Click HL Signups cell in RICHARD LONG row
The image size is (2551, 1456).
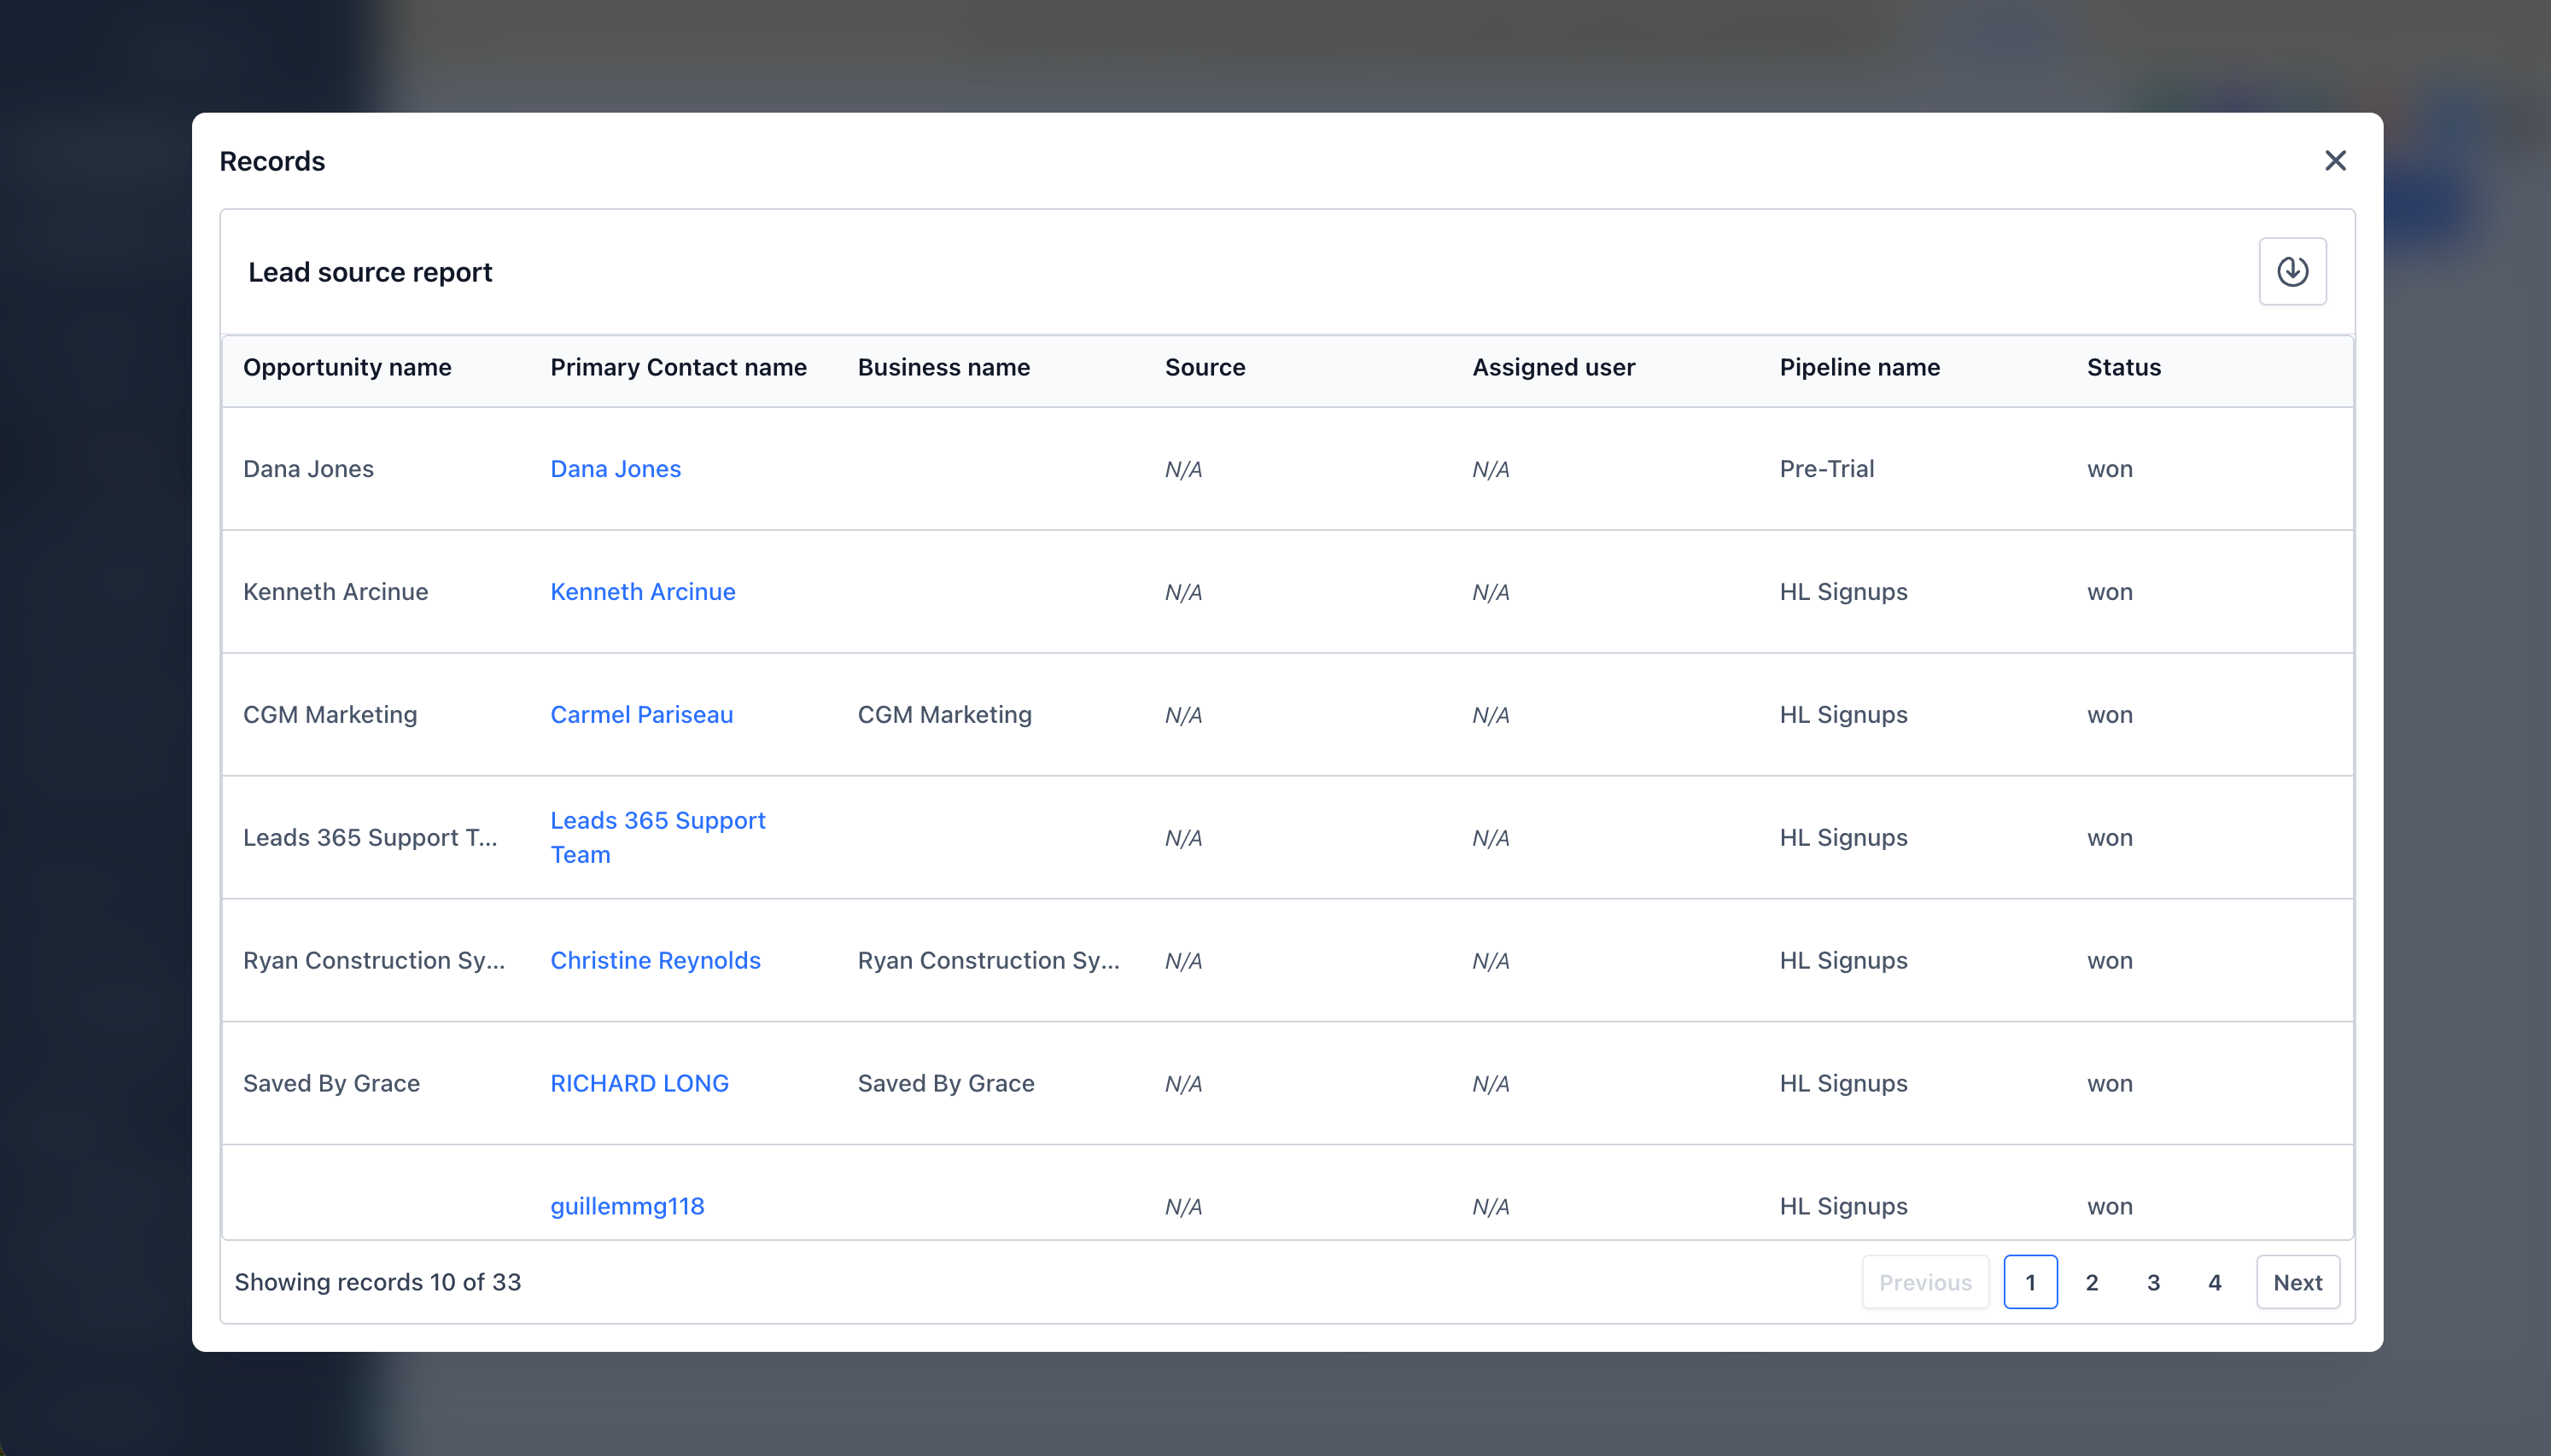click(x=1843, y=1084)
